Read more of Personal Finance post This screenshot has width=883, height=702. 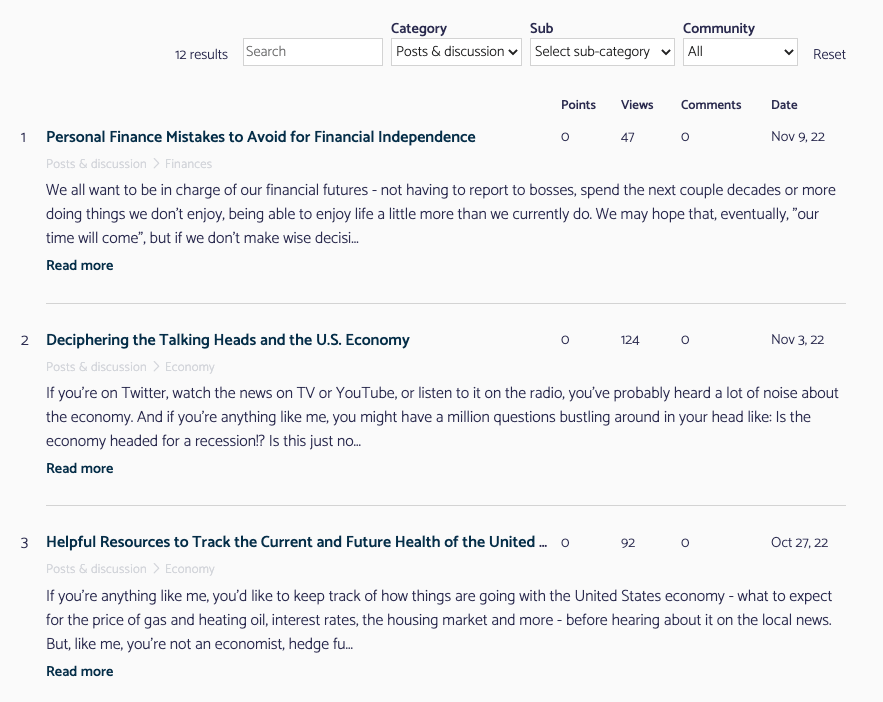tap(79, 266)
